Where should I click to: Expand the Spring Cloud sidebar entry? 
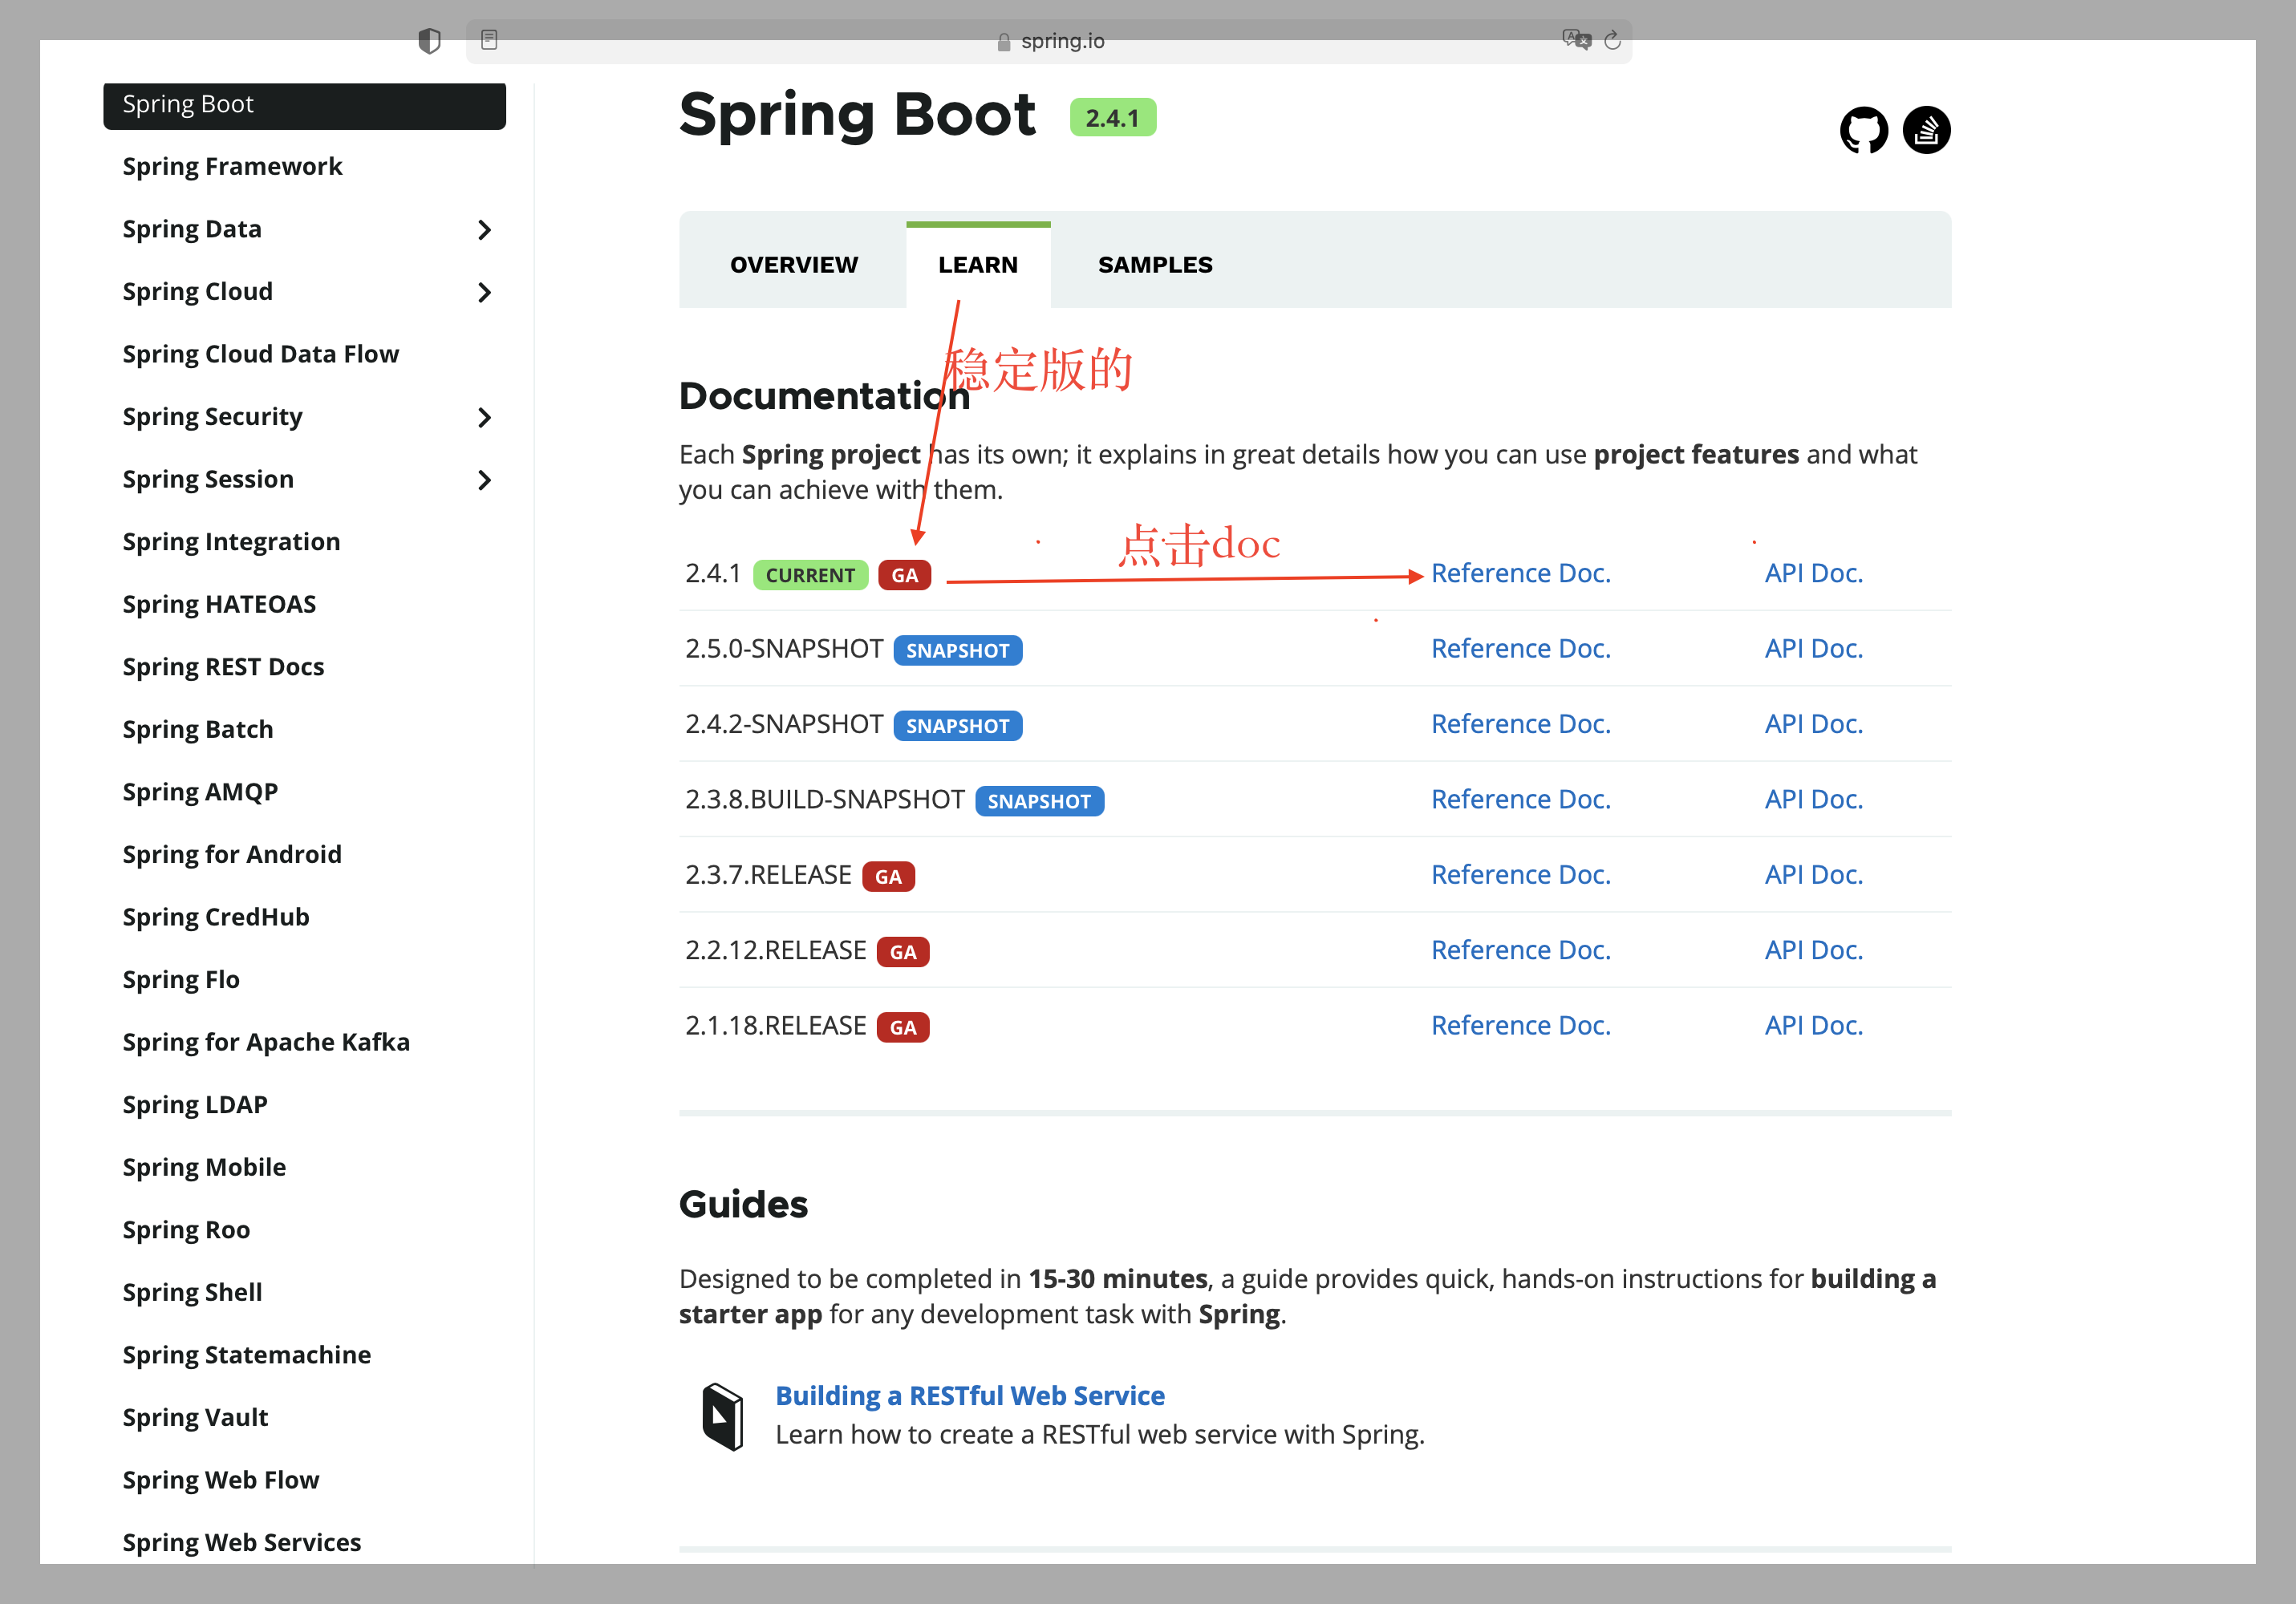click(x=485, y=292)
